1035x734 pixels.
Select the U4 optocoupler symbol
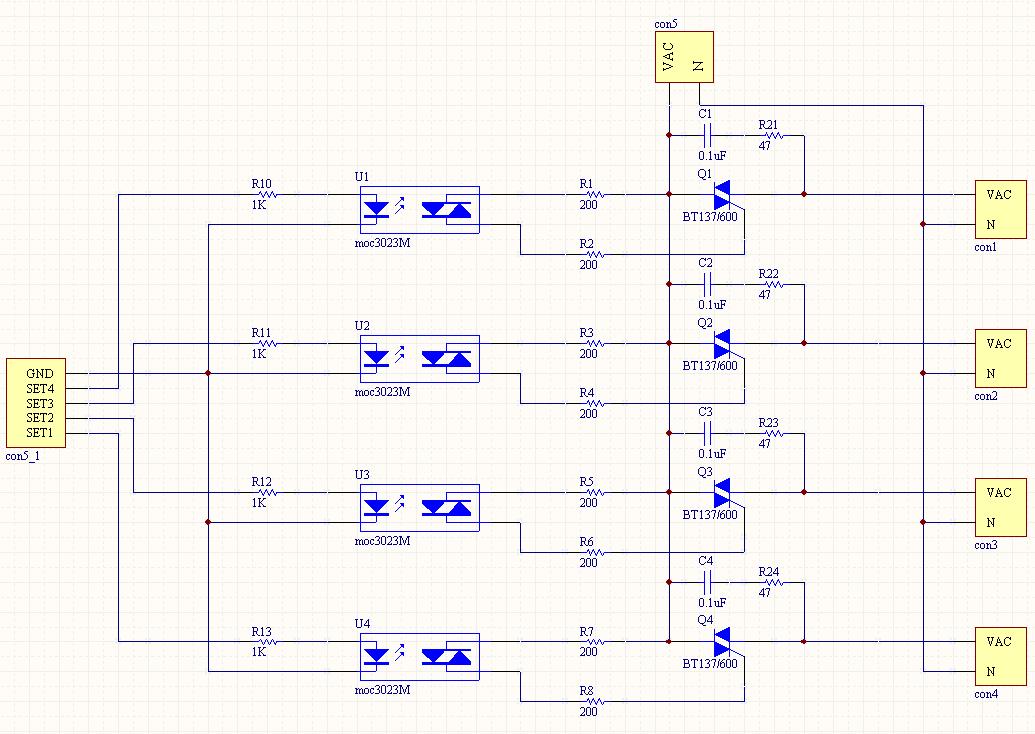tap(420, 657)
